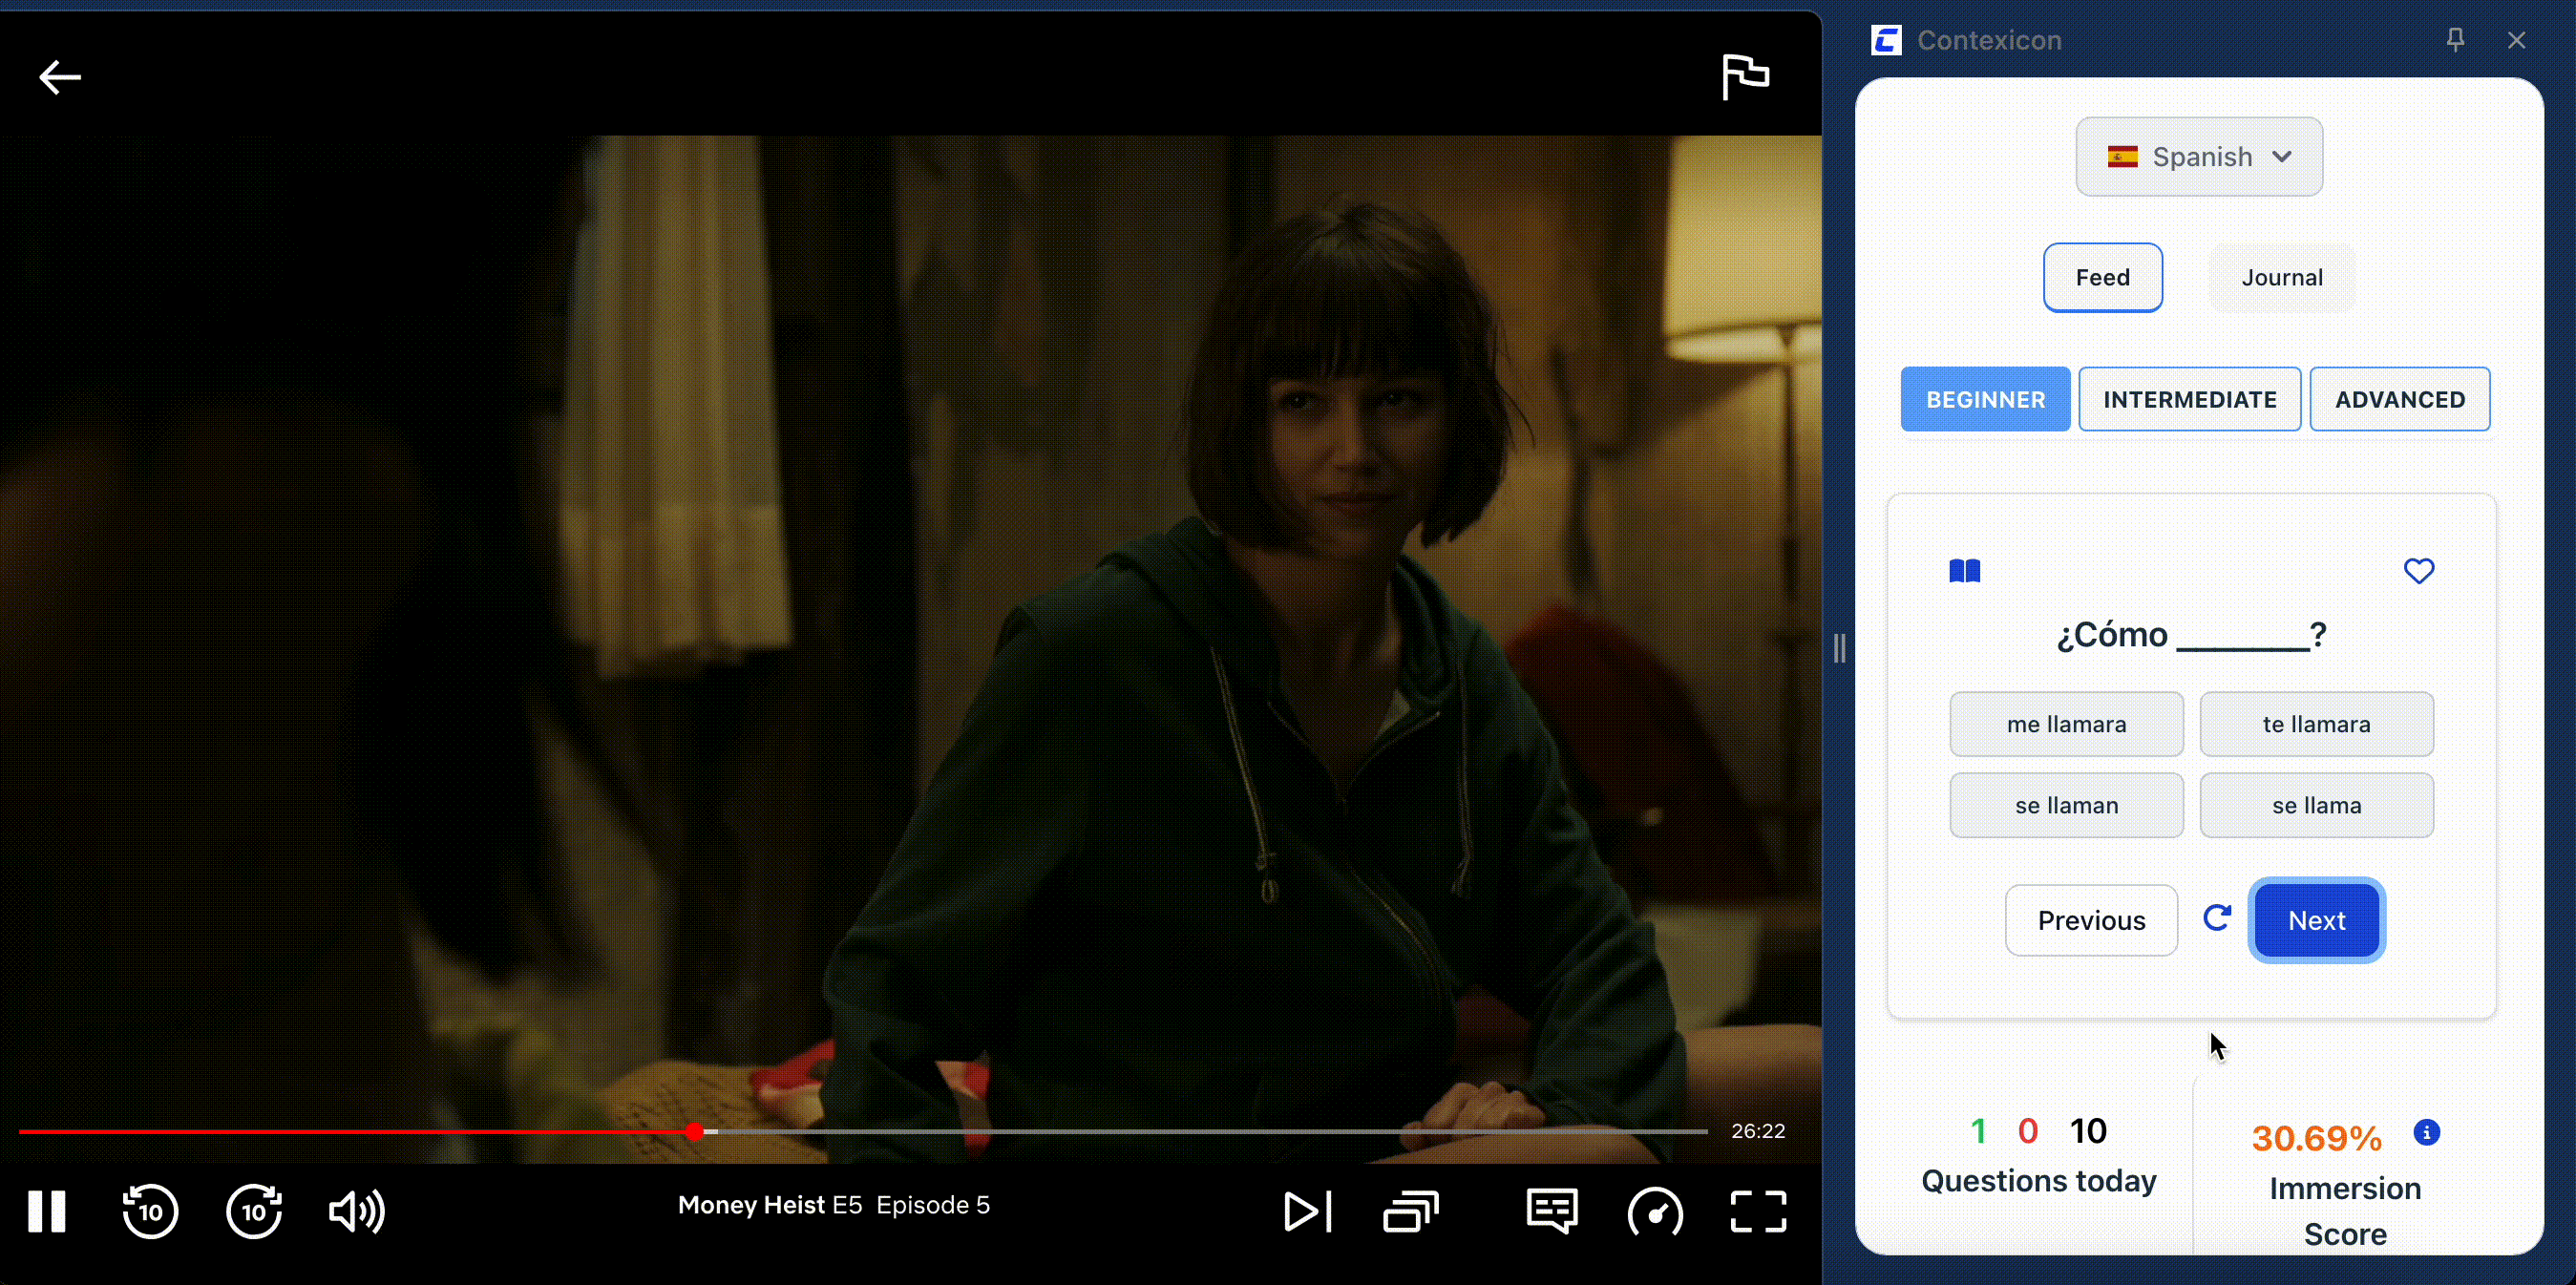Open the Spanish language dropdown
2576x1285 pixels.
click(2199, 156)
